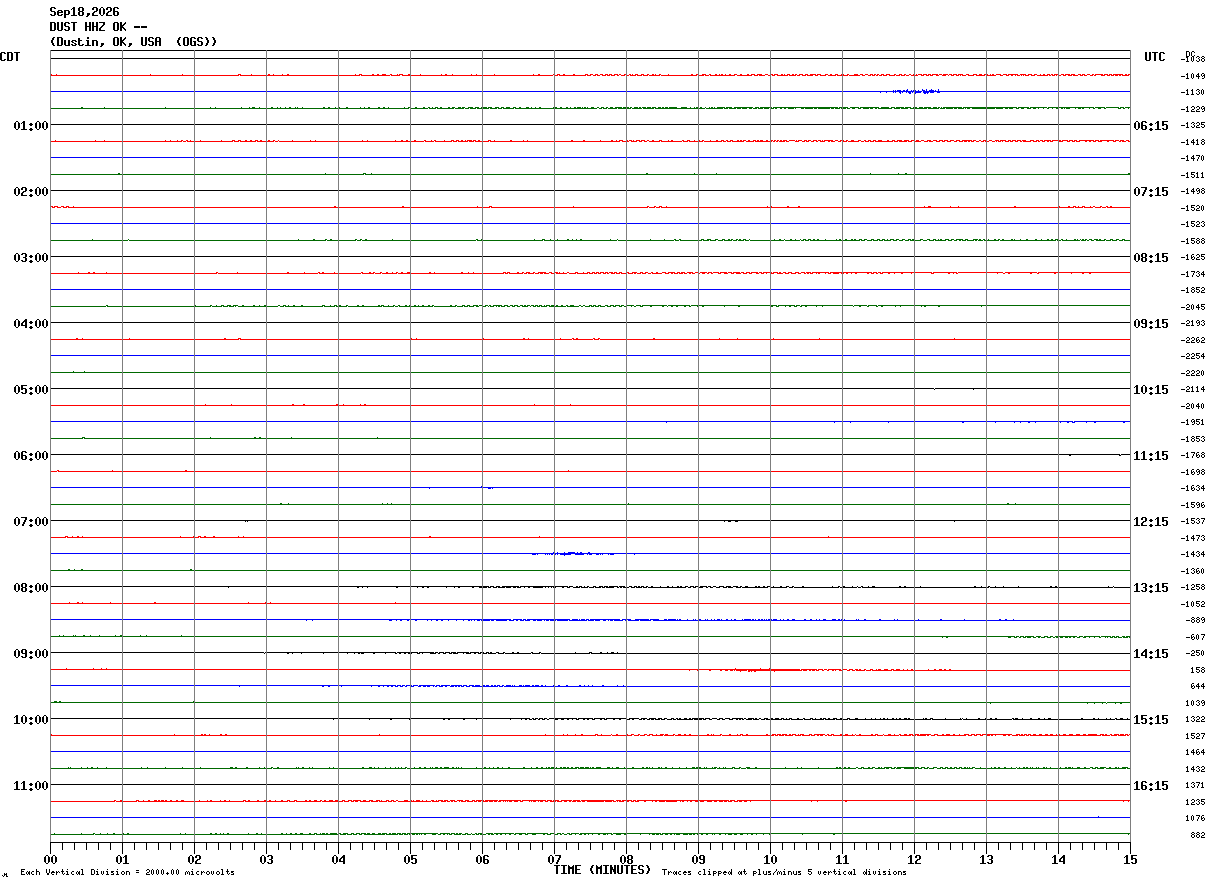The width and height of the screenshot is (1210, 886).
Task: Click the TIME (MINUTES) axis title
Action: tap(602, 870)
